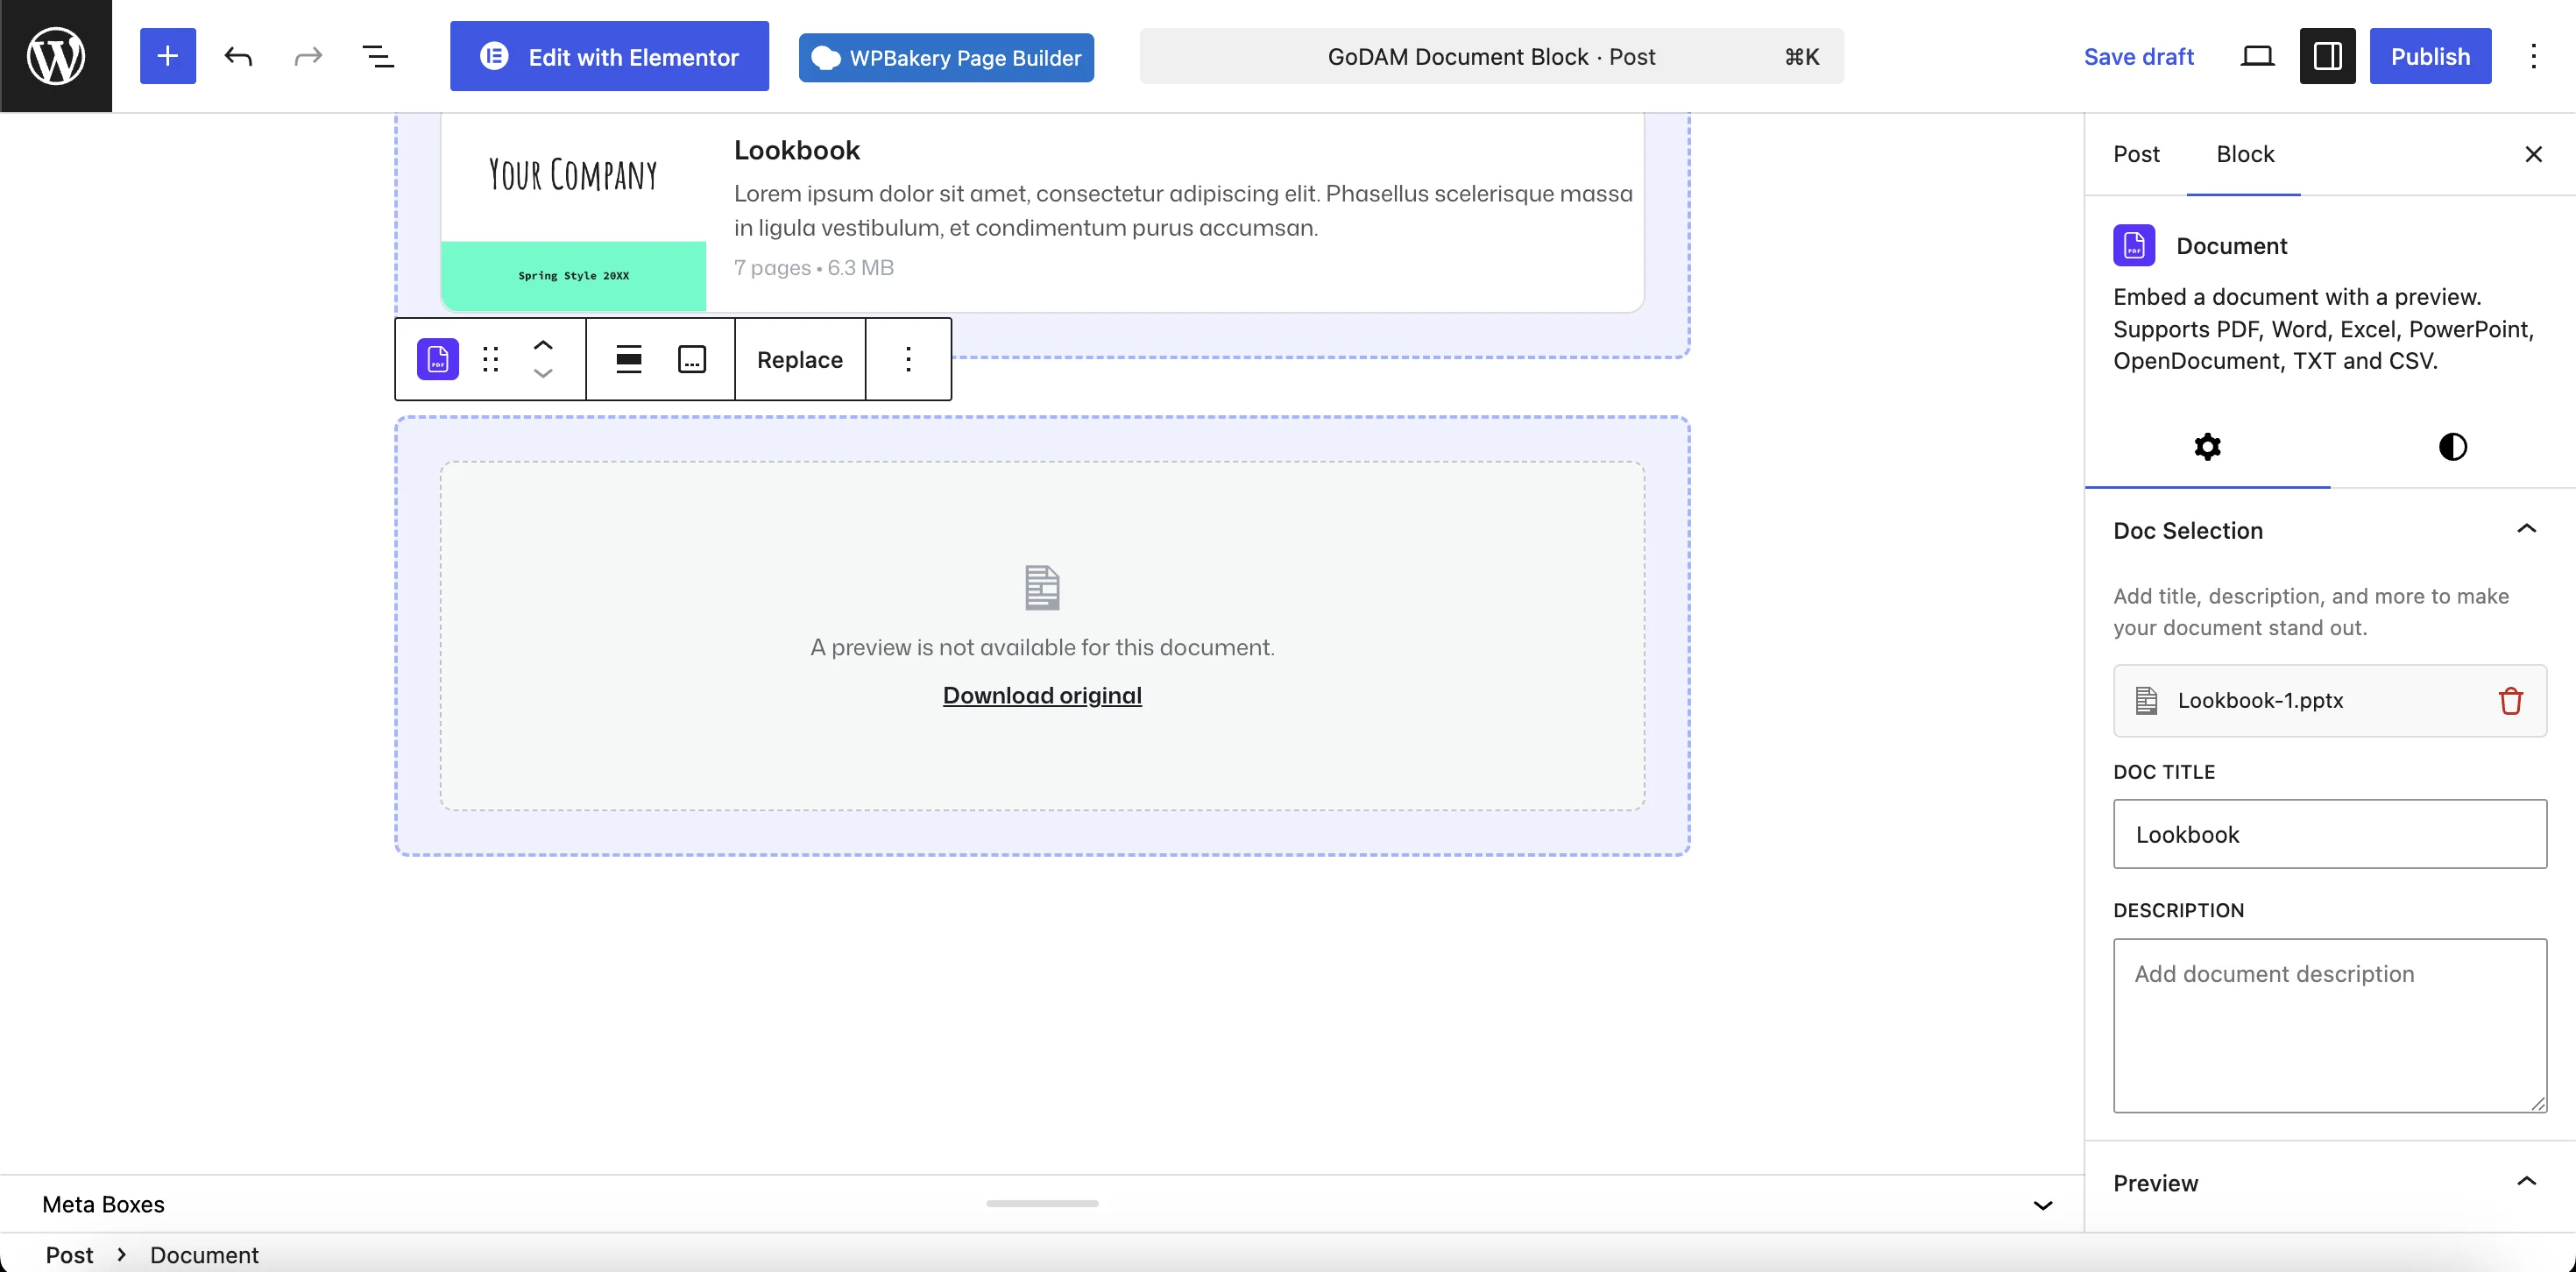
Task: Undo the last change
Action: click(x=238, y=56)
